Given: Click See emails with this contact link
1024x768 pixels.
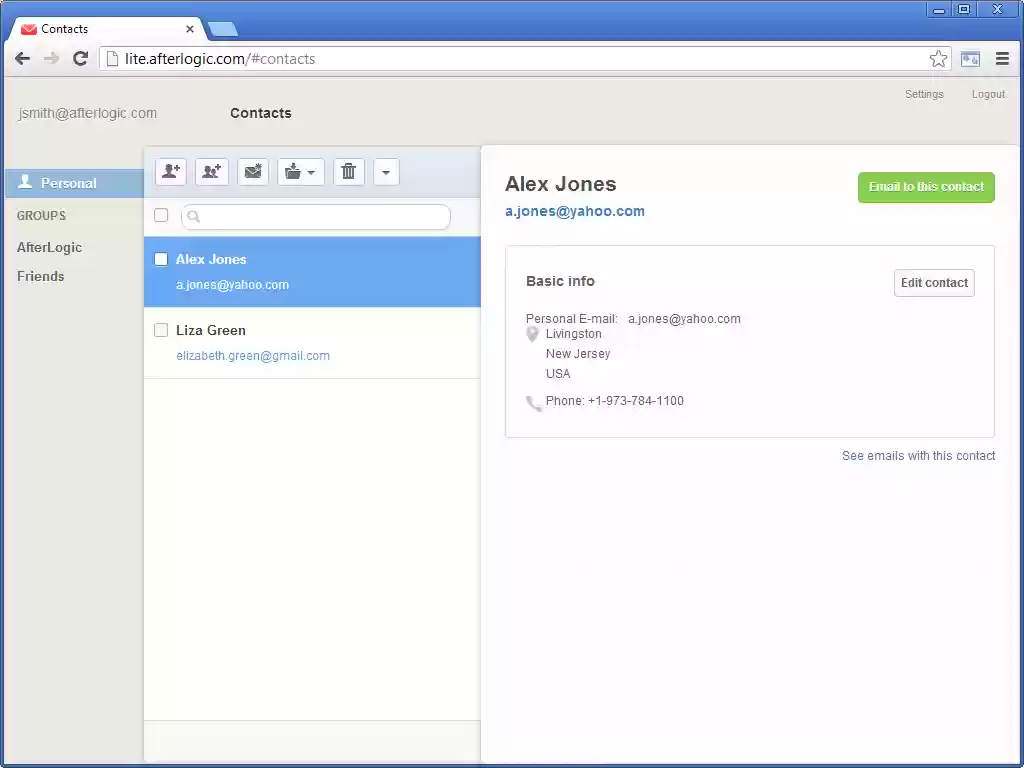Looking at the screenshot, I should [x=918, y=455].
